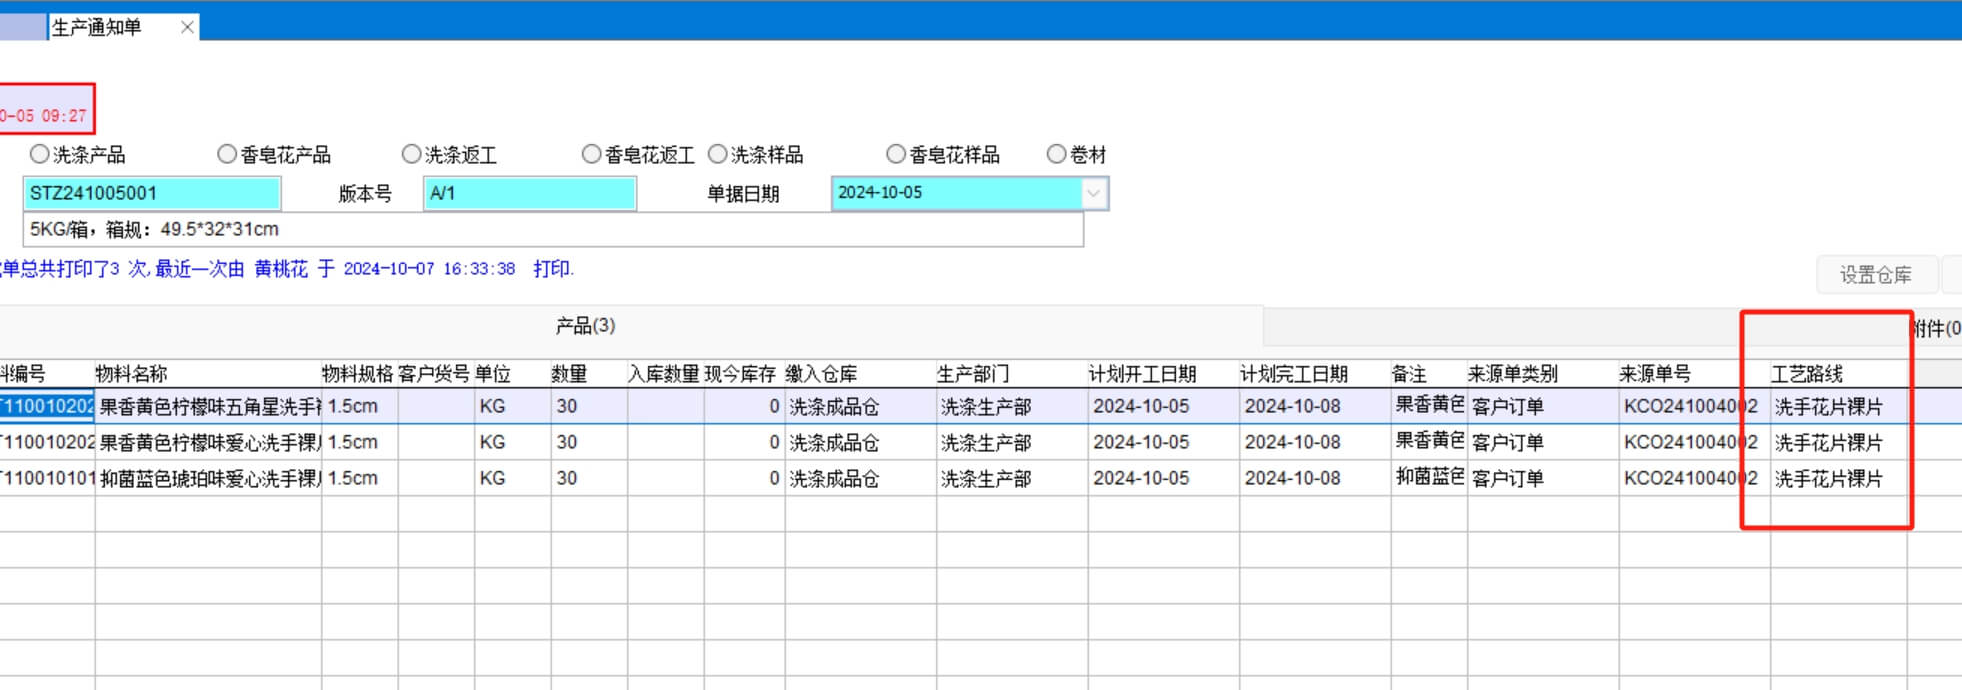Screen dimensions: 1962x690
Task: Click first row's 洗手花片粿片 process cell
Action: [x=1828, y=407]
